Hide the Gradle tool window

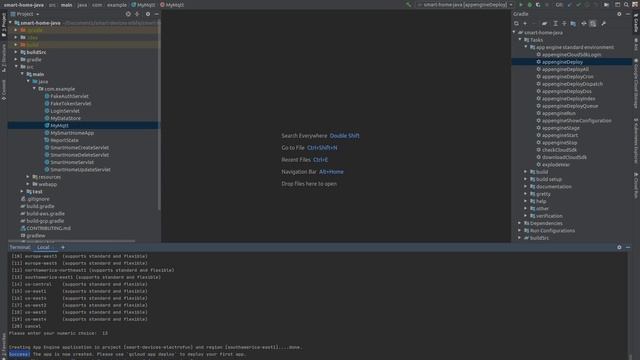click(x=628, y=14)
